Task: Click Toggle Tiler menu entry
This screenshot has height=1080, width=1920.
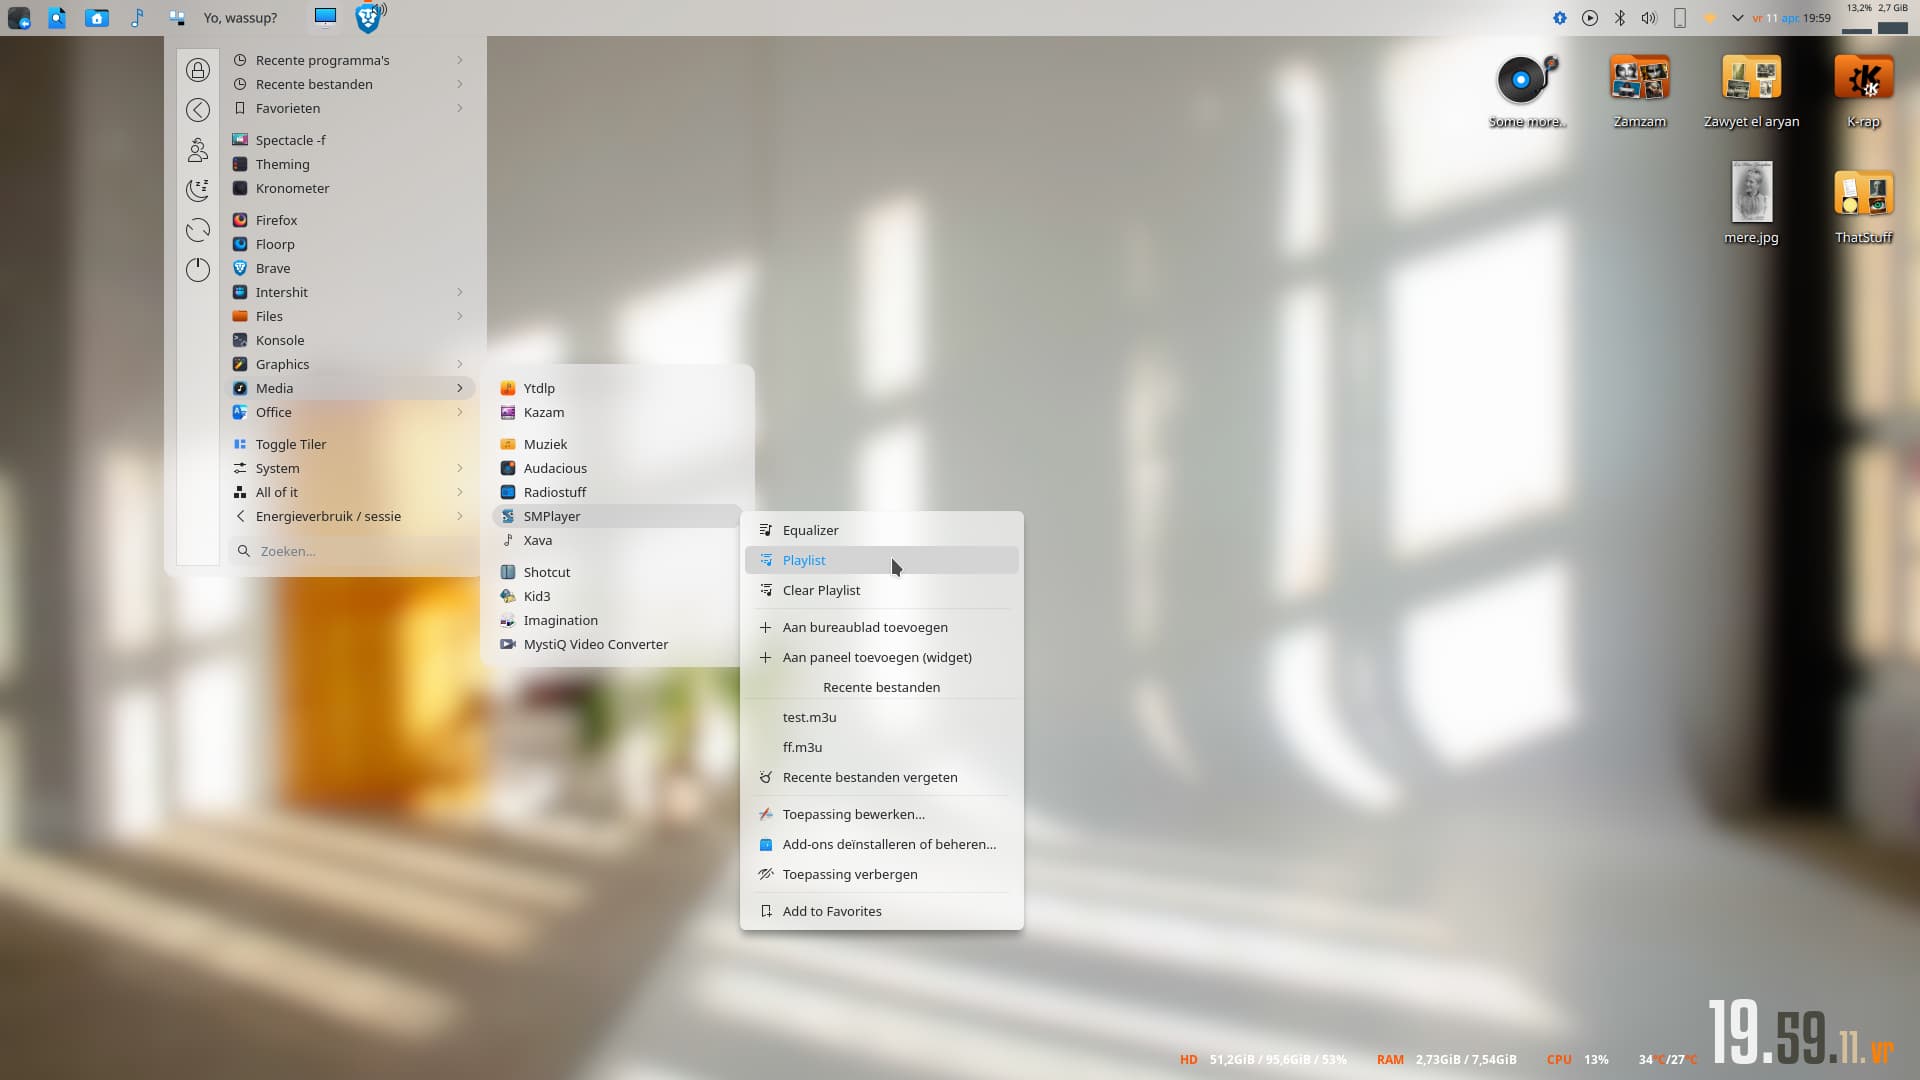Action: tap(352, 444)
